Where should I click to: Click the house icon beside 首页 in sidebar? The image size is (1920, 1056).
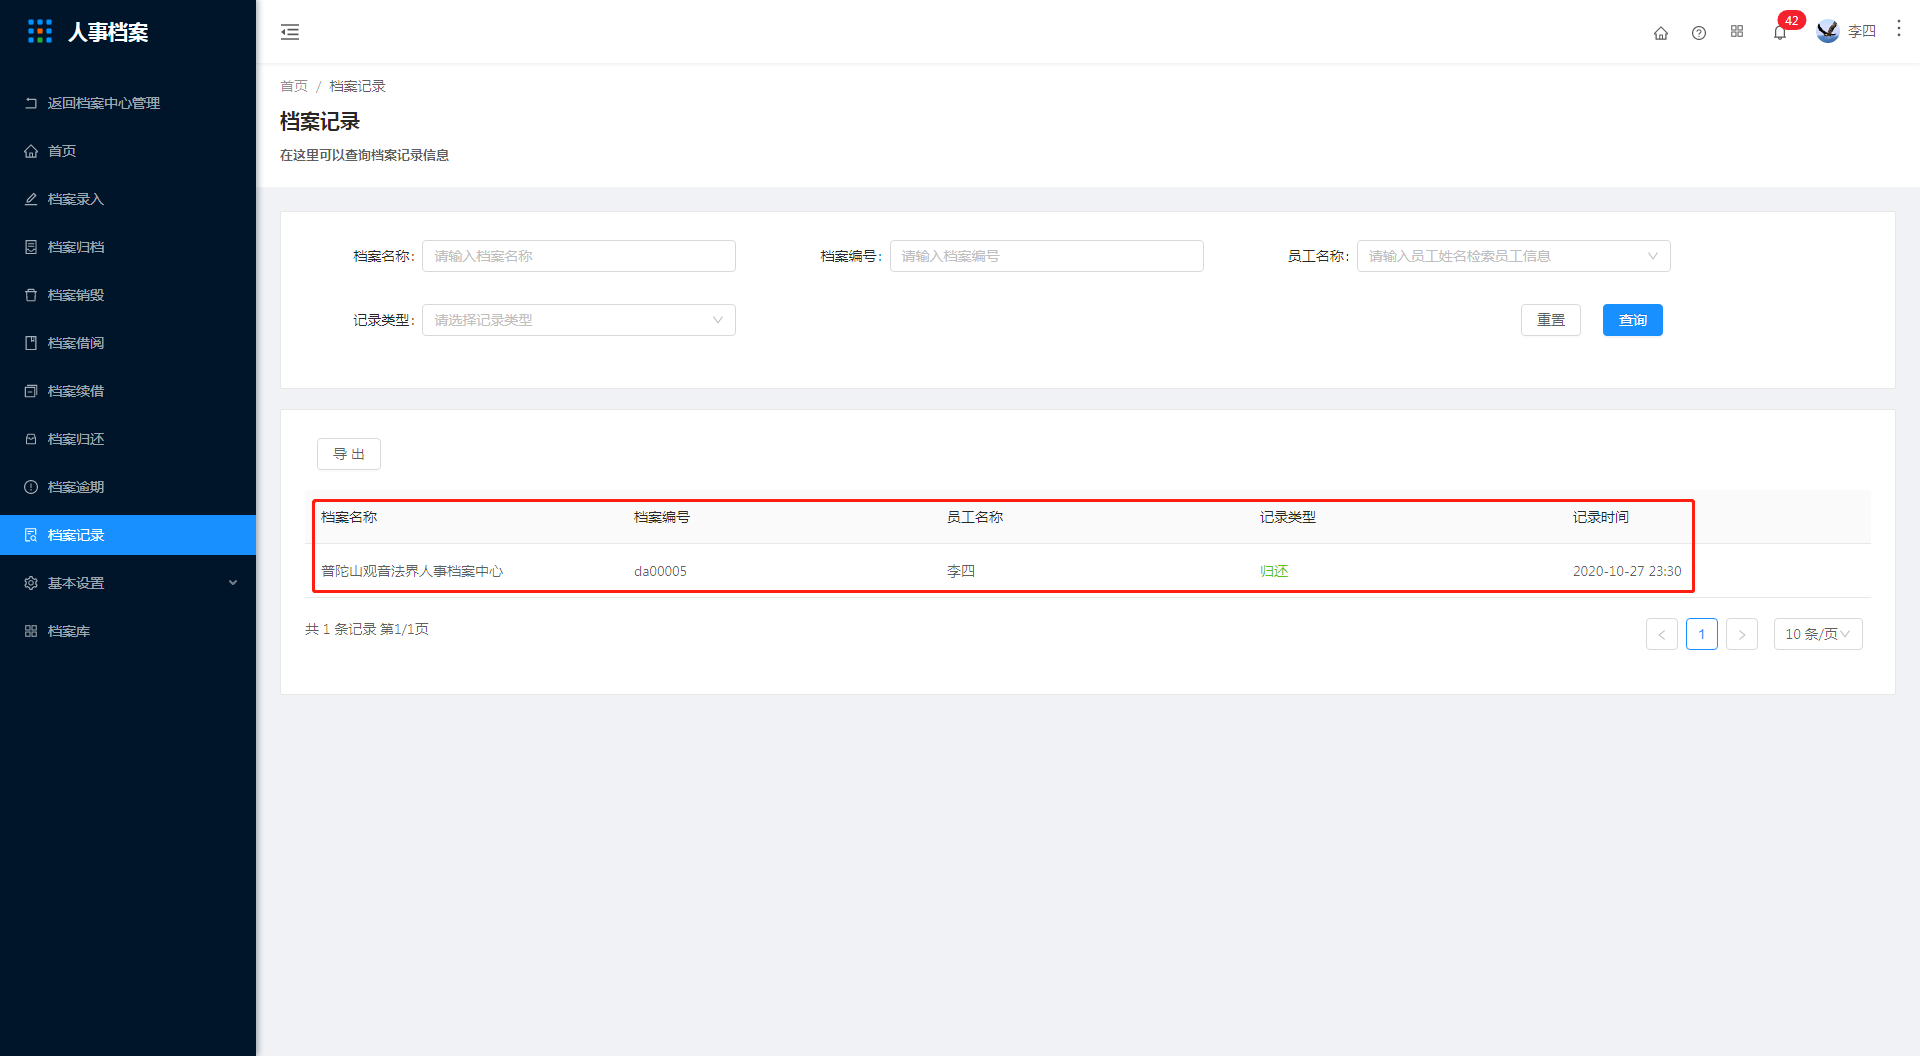pos(31,151)
